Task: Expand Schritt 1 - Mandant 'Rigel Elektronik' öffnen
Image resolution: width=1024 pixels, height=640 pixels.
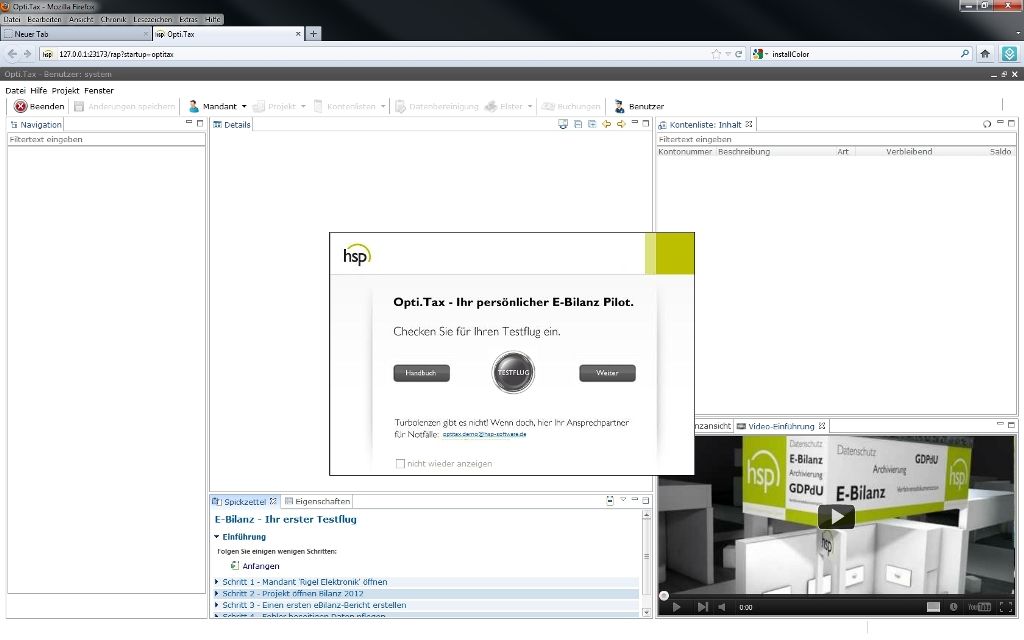Action: click(217, 582)
